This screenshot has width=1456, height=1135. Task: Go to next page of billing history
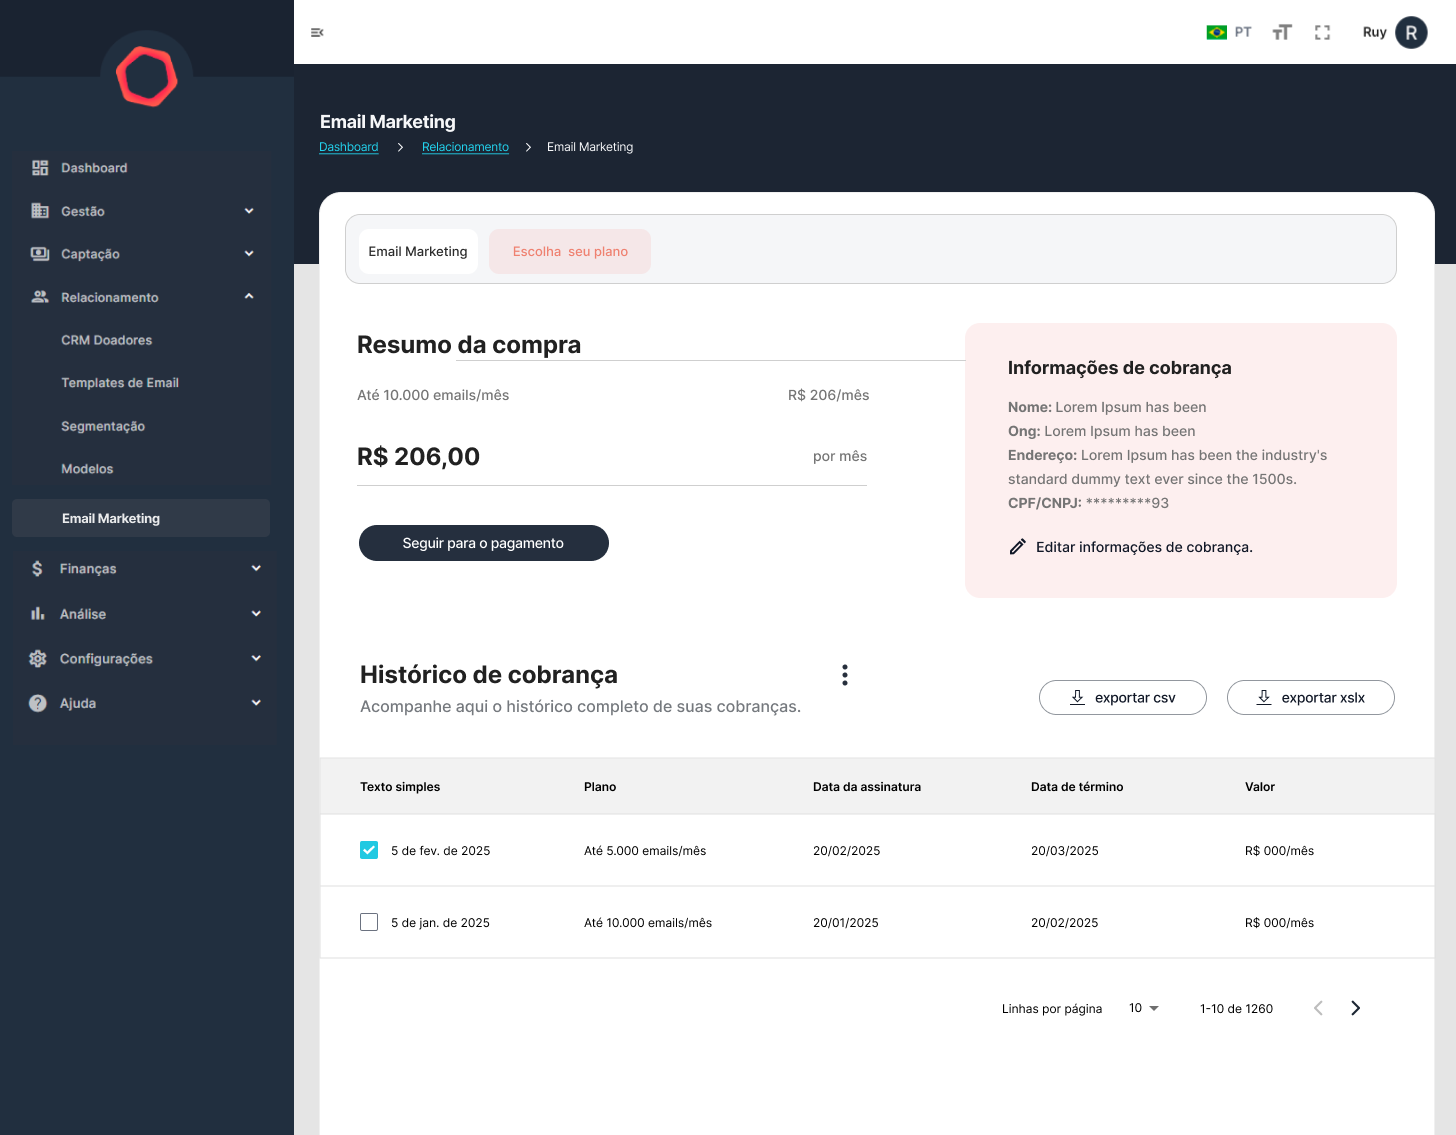coord(1355,1008)
